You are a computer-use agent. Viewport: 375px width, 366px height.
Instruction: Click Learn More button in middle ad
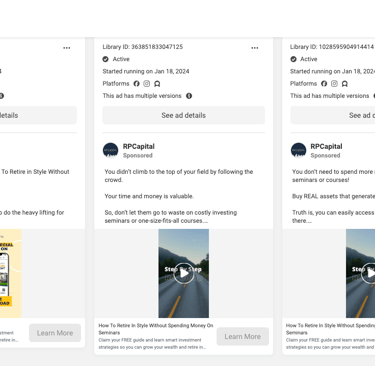[243, 337]
